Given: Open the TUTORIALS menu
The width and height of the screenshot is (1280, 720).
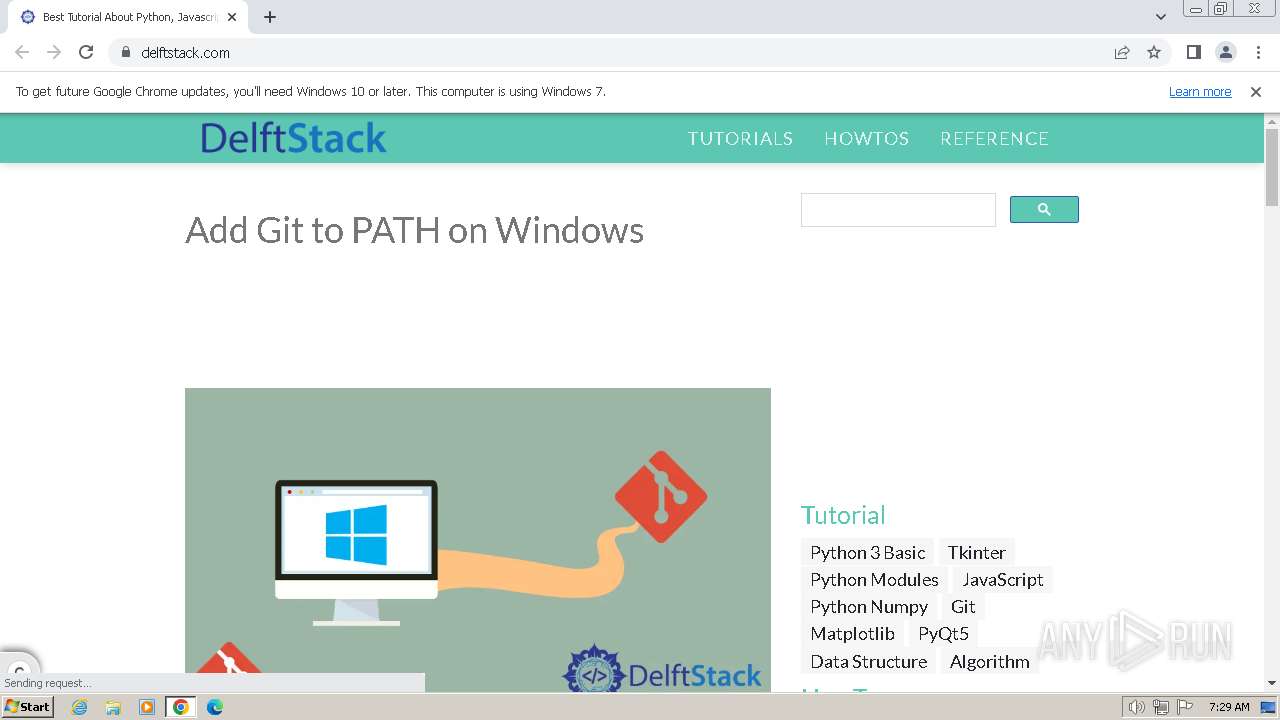Looking at the screenshot, I should [740, 138].
